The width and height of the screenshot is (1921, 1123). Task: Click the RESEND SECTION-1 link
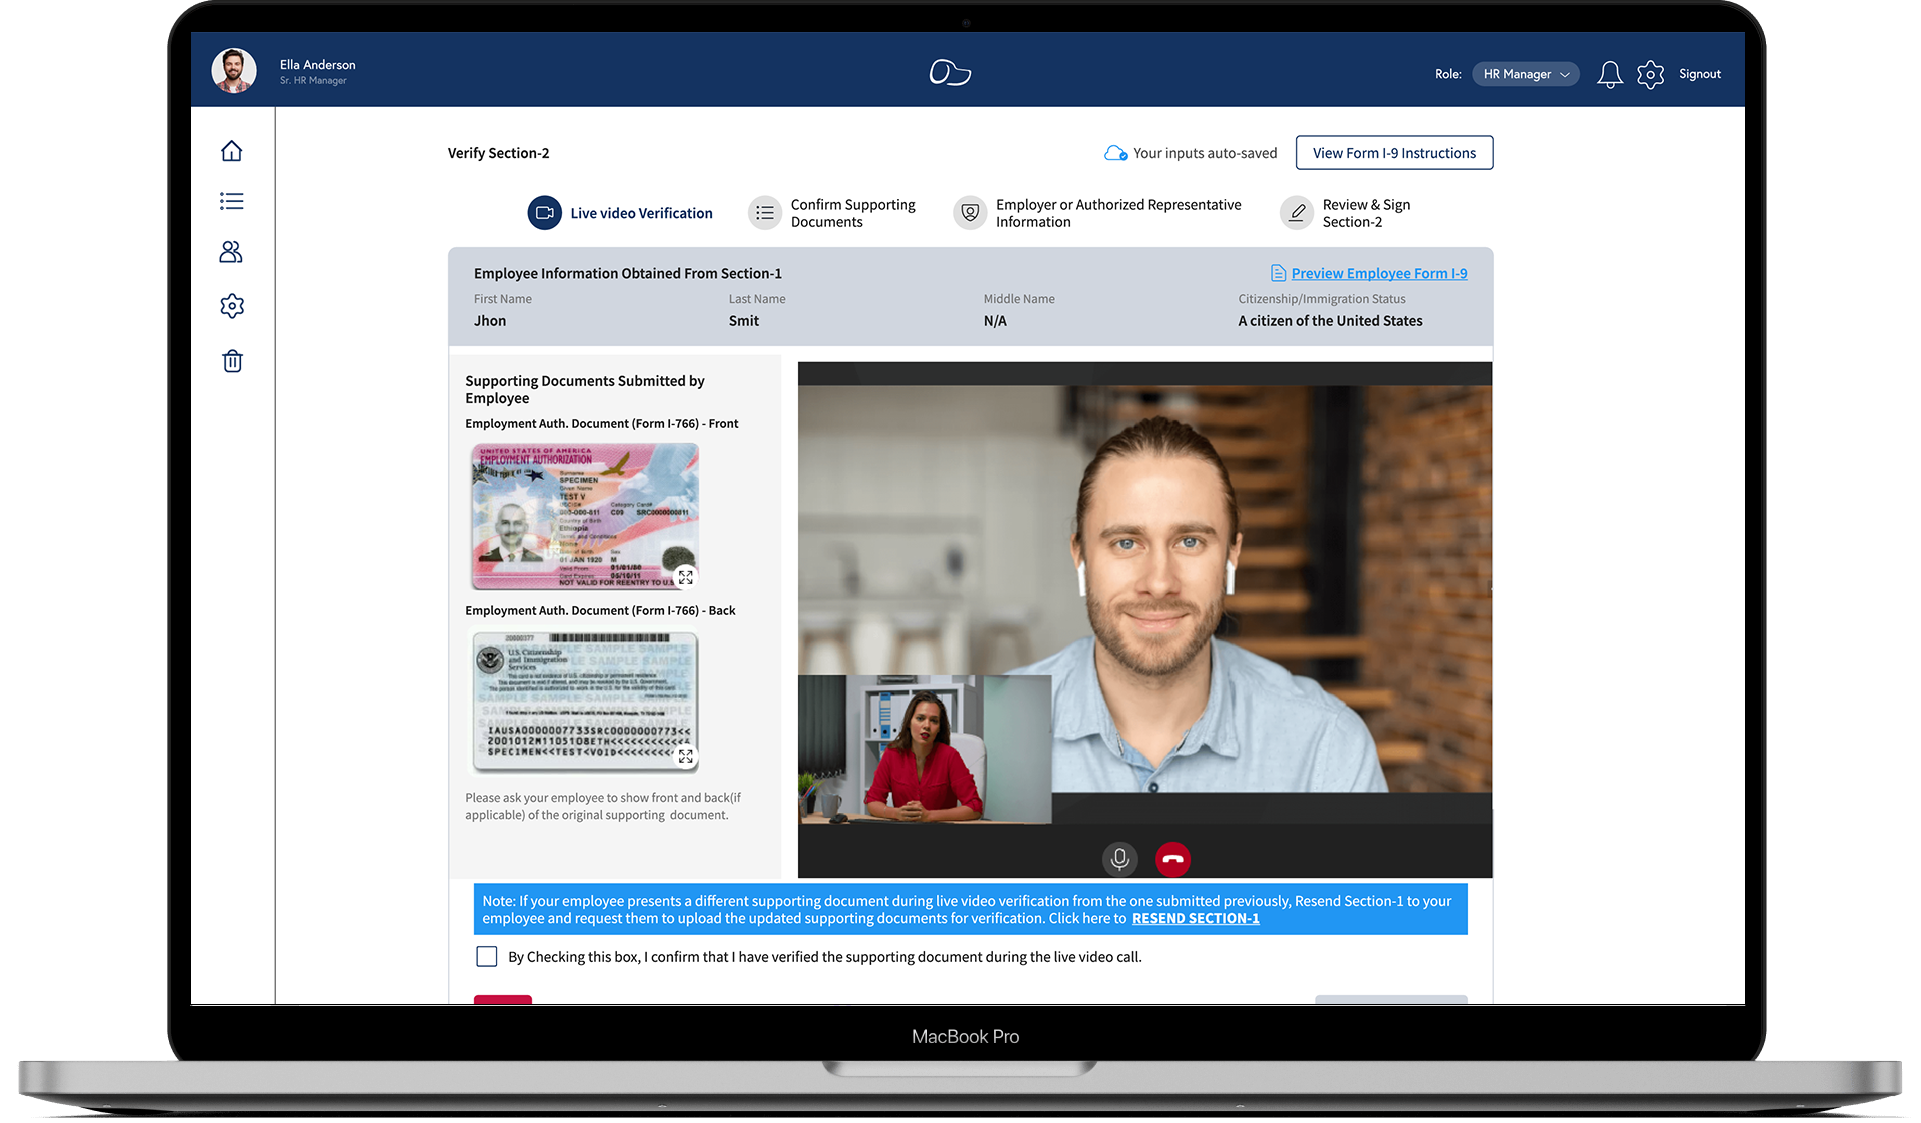click(1195, 917)
